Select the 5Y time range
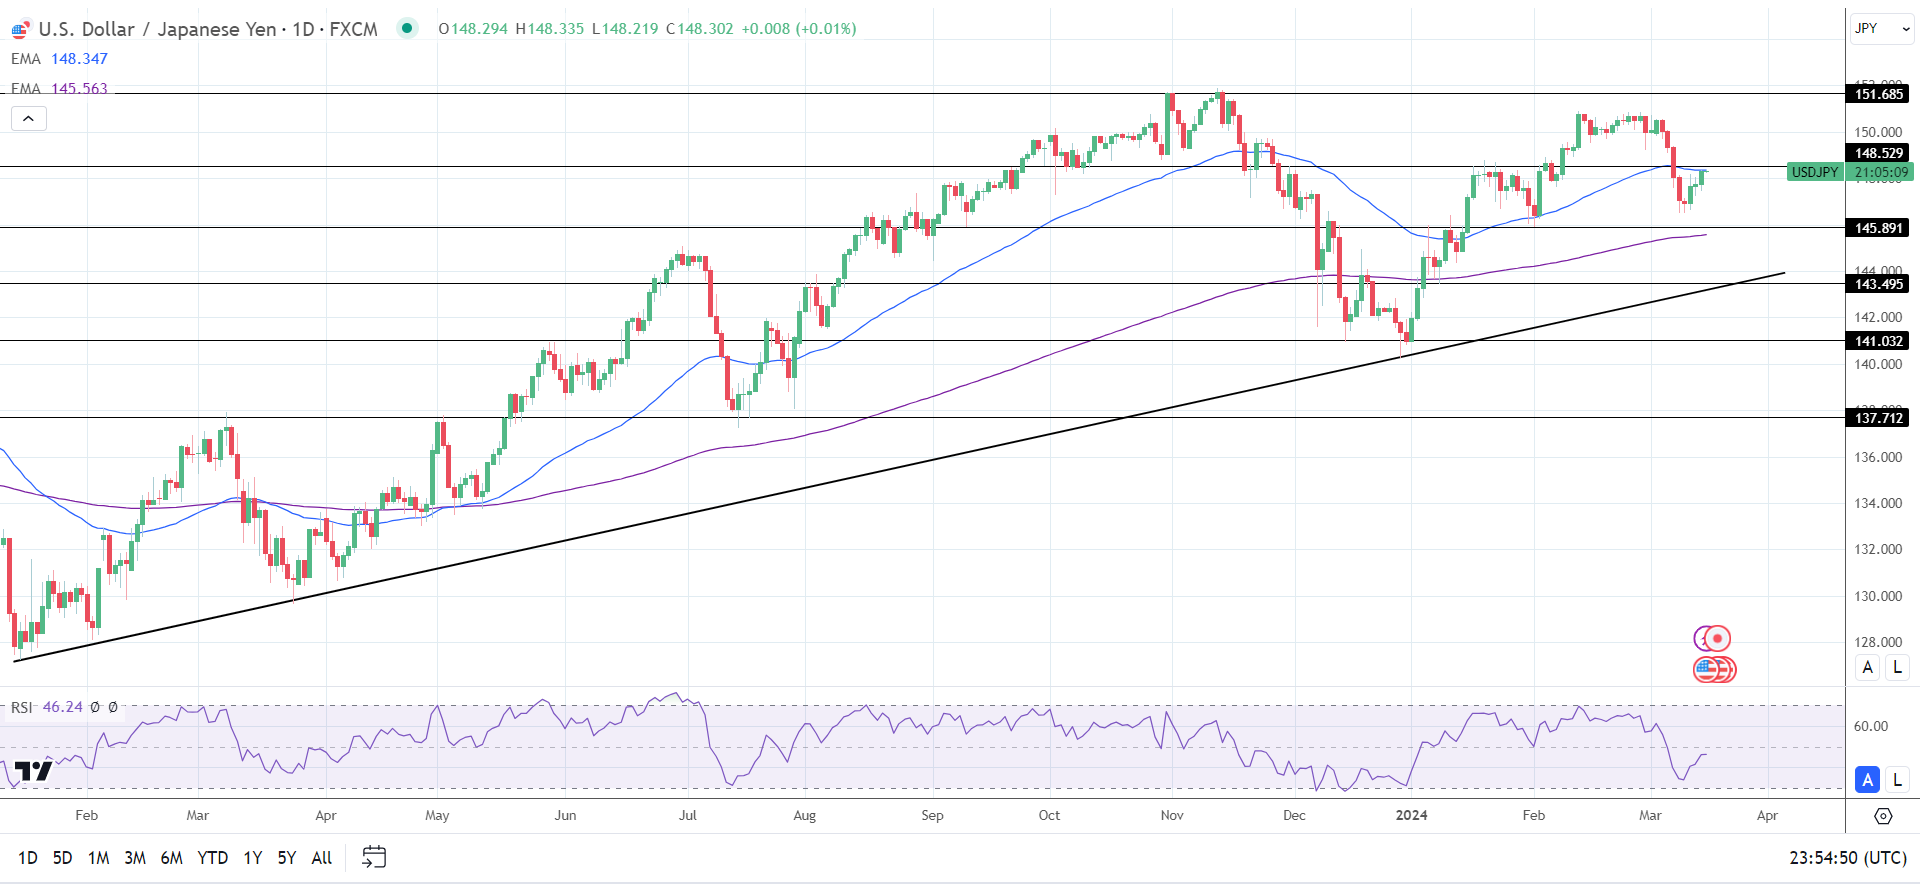This screenshot has width=1920, height=884. [x=287, y=858]
